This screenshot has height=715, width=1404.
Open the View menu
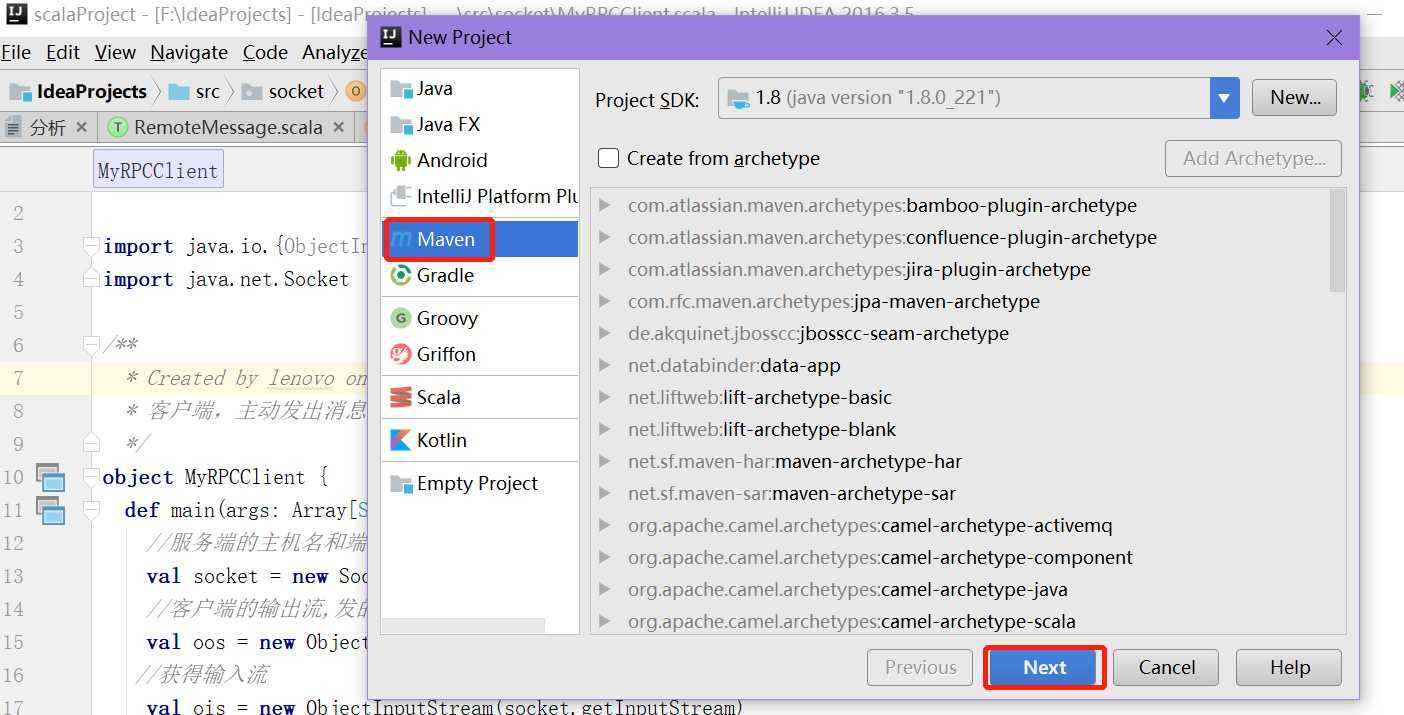click(x=115, y=53)
